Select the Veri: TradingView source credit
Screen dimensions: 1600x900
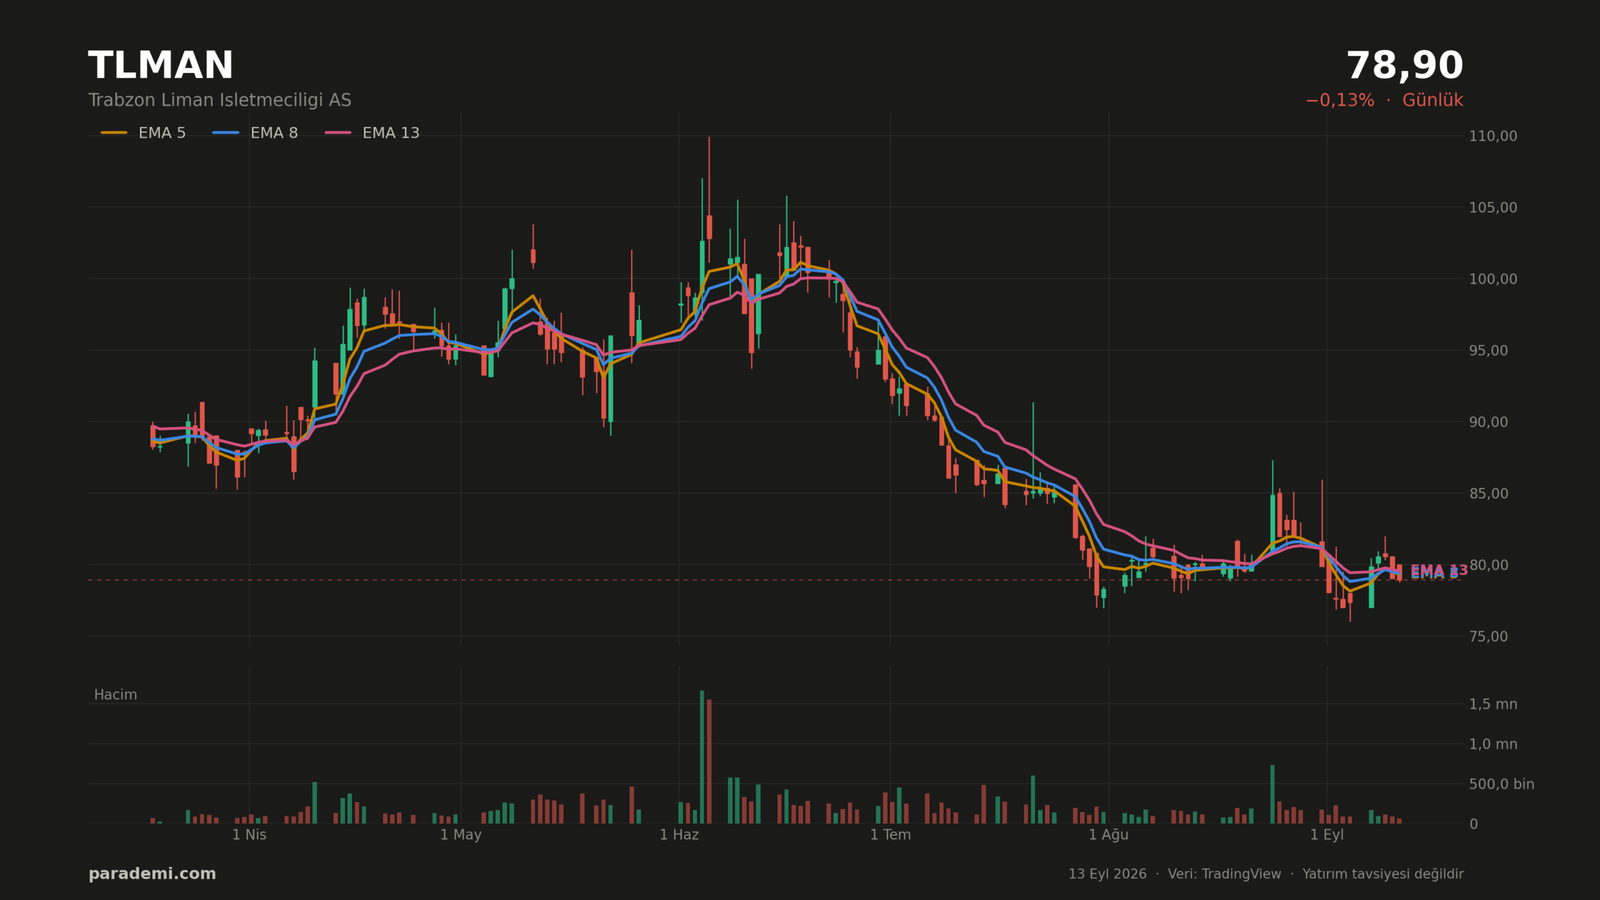pos(1224,874)
